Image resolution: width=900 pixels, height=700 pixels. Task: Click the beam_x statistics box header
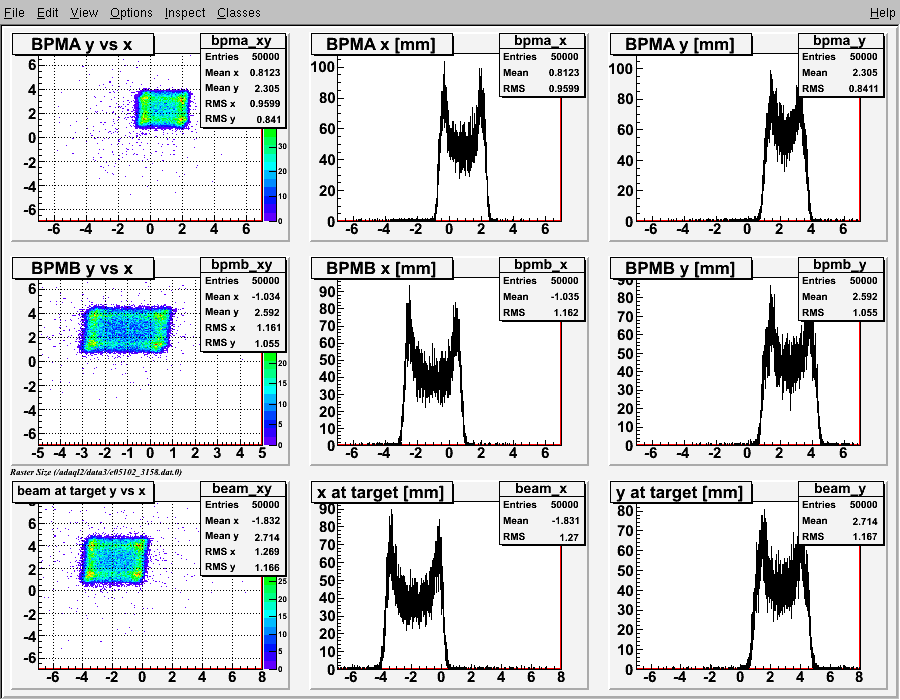[541, 488]
